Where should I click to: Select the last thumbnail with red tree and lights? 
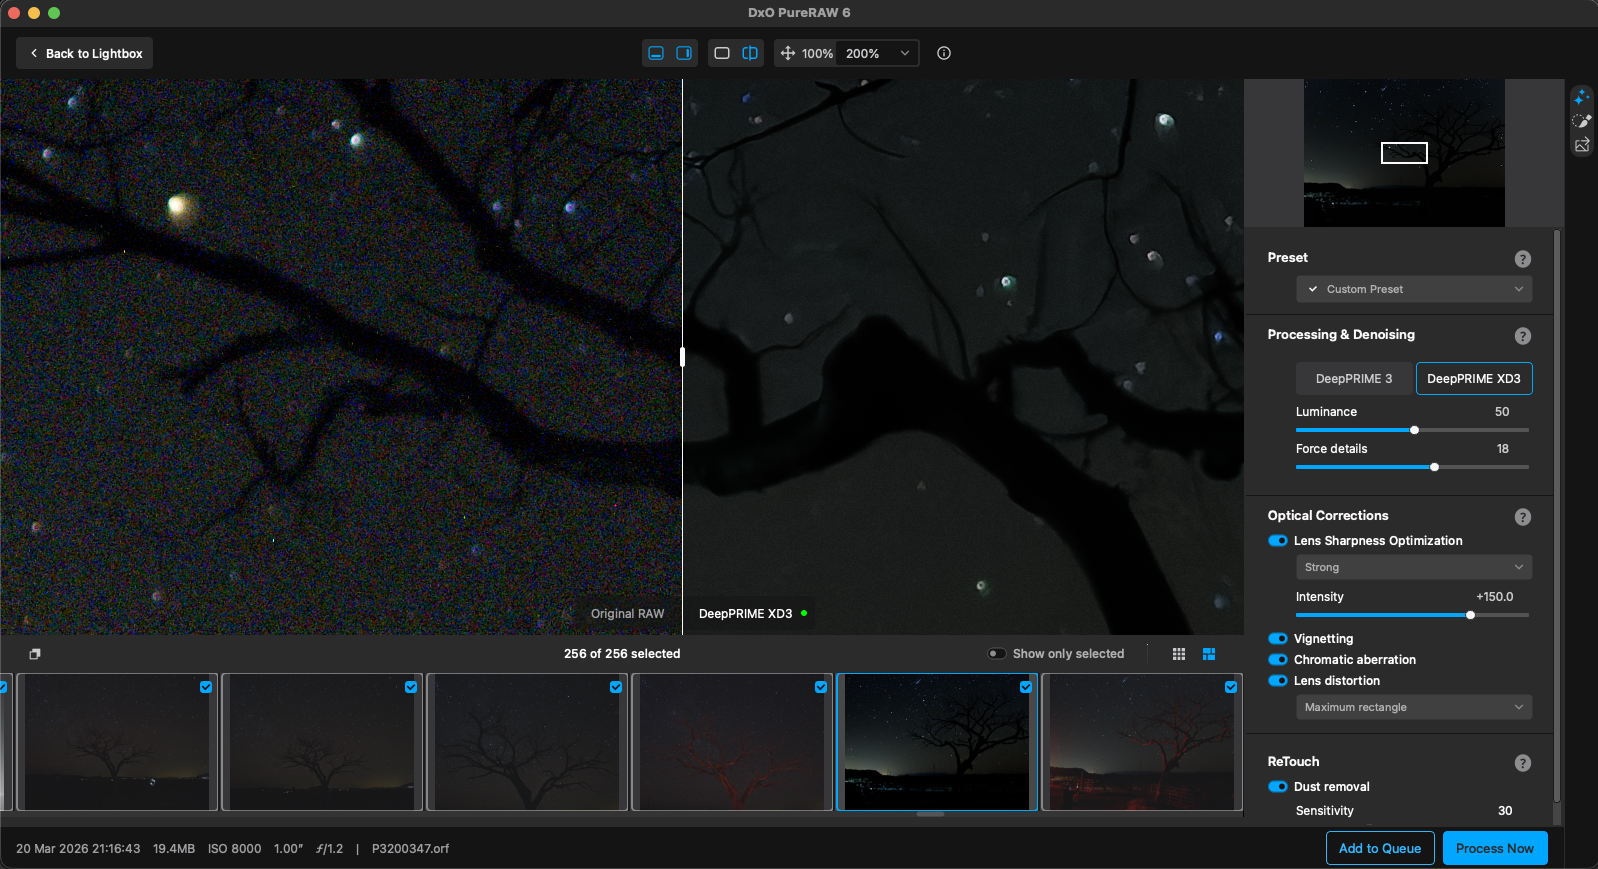[1142, 742]
